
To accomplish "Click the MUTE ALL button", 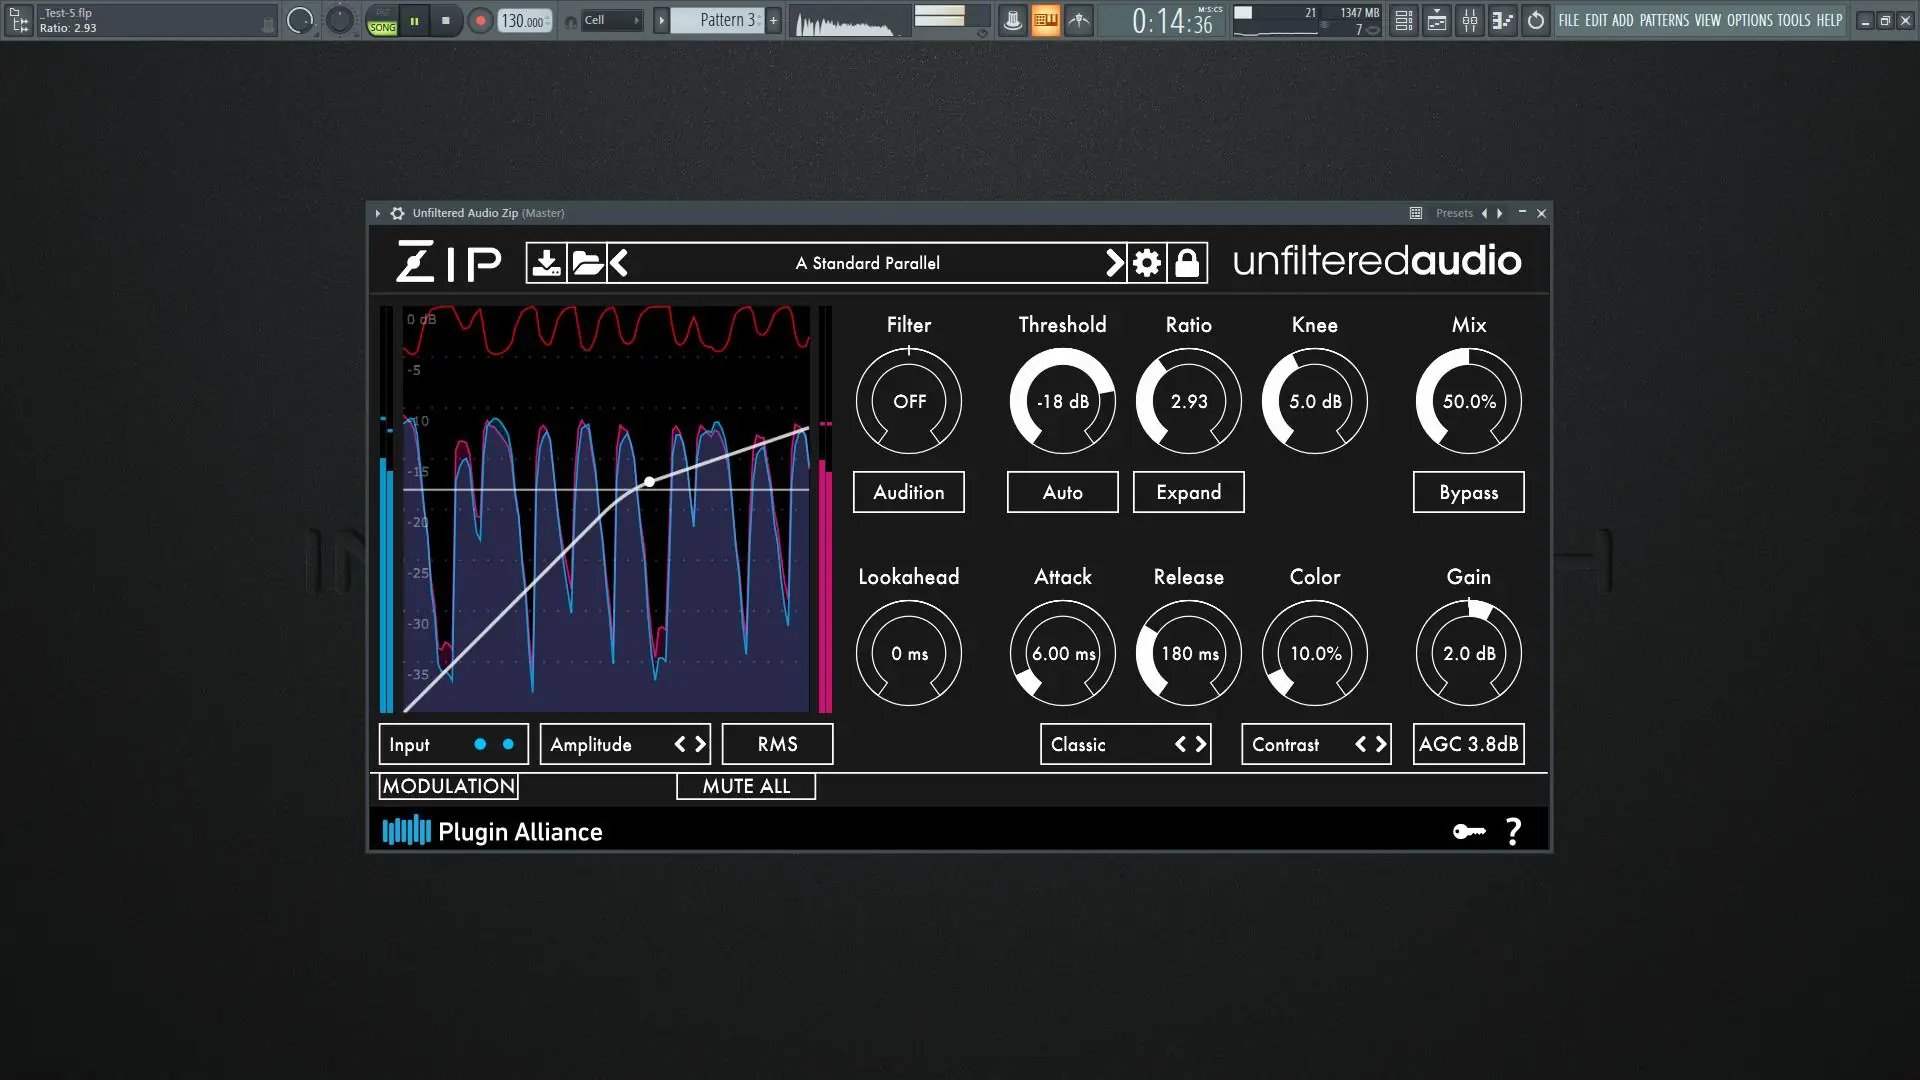I will pos(746,786).
